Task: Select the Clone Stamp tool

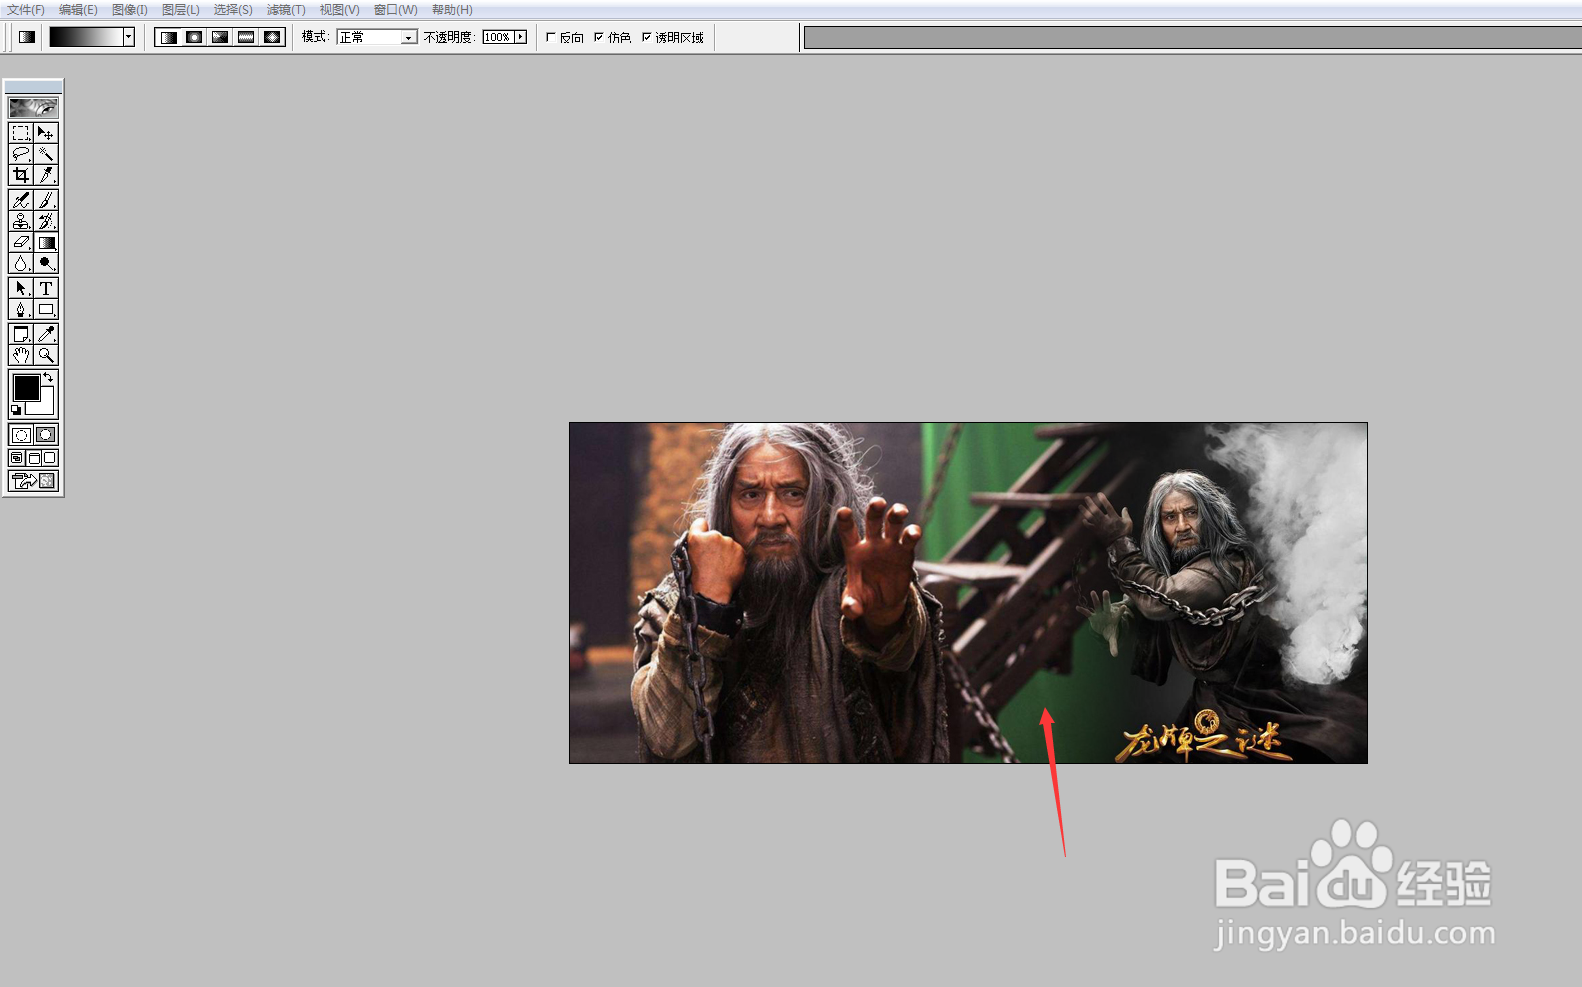Action: pyautogui.click(x=21, y=221)
